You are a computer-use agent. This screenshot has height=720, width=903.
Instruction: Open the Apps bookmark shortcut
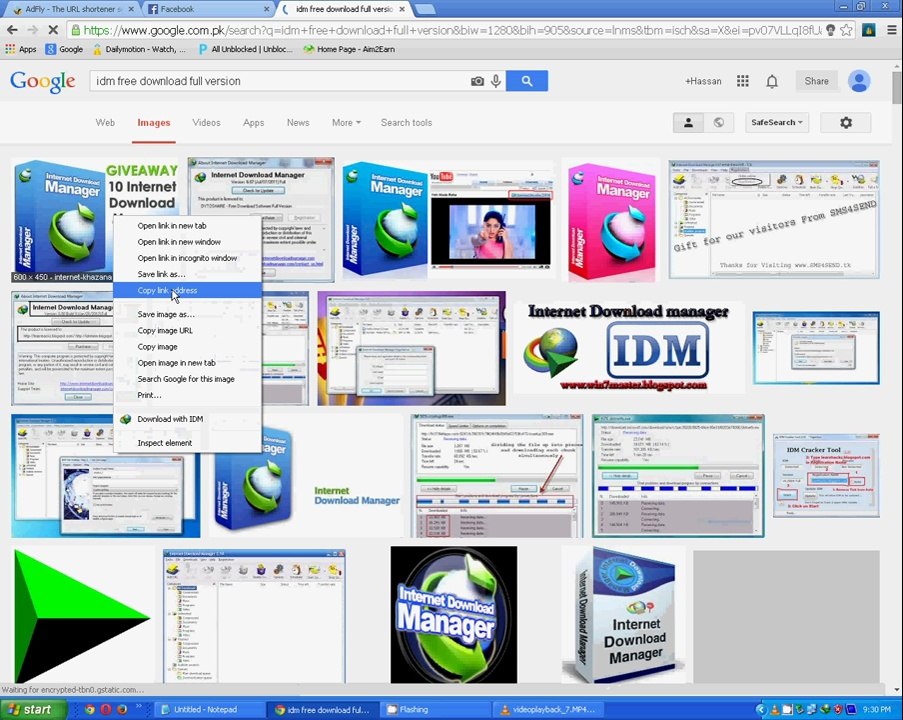click(x=21, y=49)
